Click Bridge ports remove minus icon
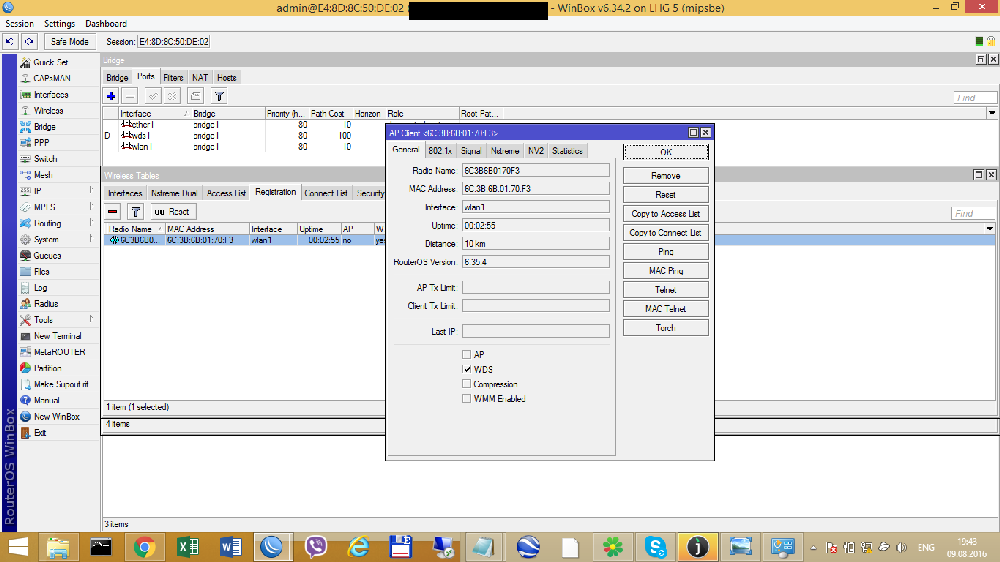The height and width of the screenshot is (562, 1000). tap(129, 96)
